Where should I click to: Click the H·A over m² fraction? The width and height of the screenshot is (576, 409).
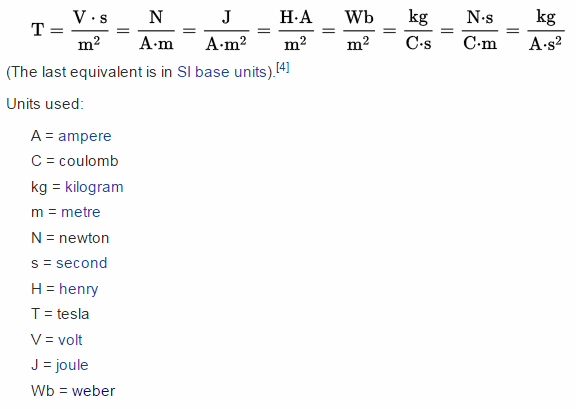pyautogui.click(x=296, y=31)
